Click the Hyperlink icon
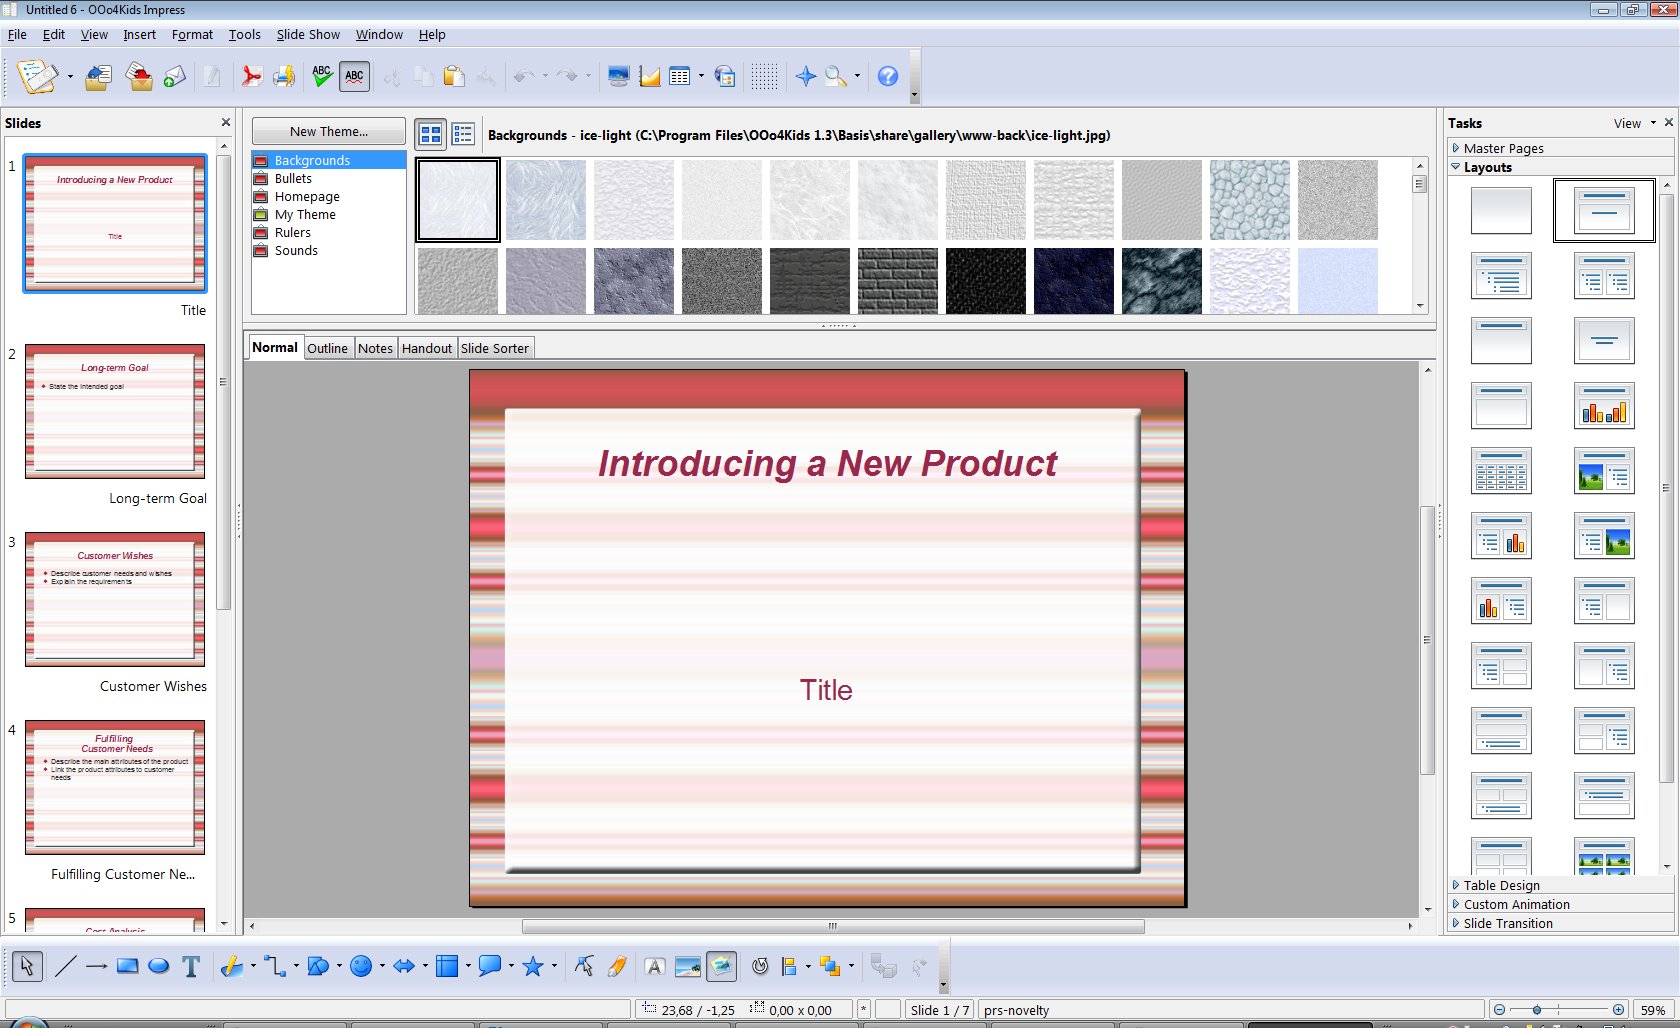This screenshot has width=1680, height=1028. pos(725,76)
